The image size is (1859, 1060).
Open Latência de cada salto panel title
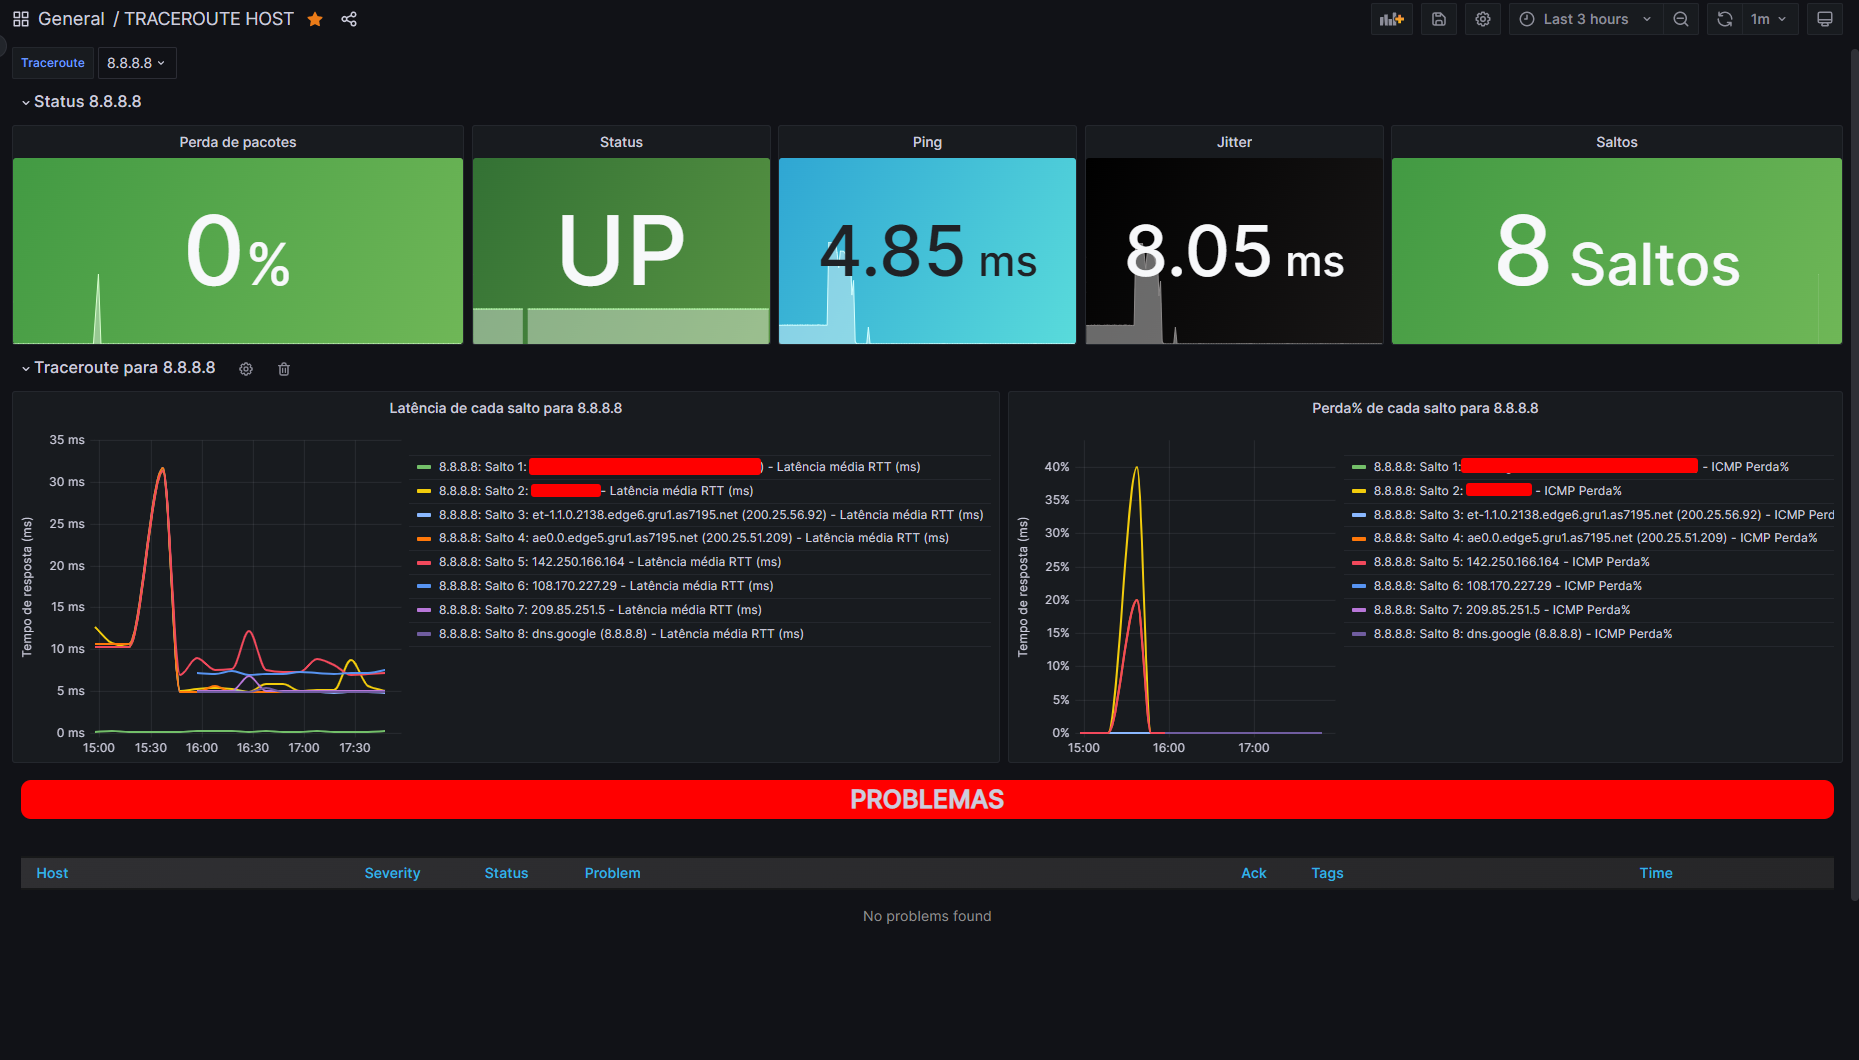click(x=505, y=408)
